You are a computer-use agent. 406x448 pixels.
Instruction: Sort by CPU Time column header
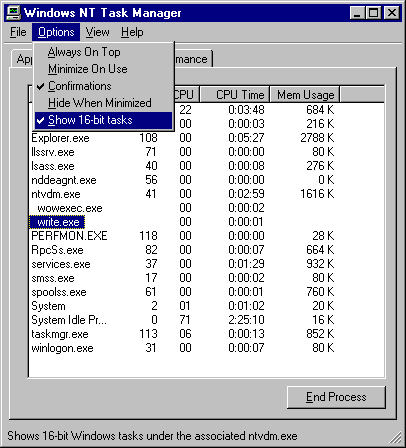[x=235, y=95]
